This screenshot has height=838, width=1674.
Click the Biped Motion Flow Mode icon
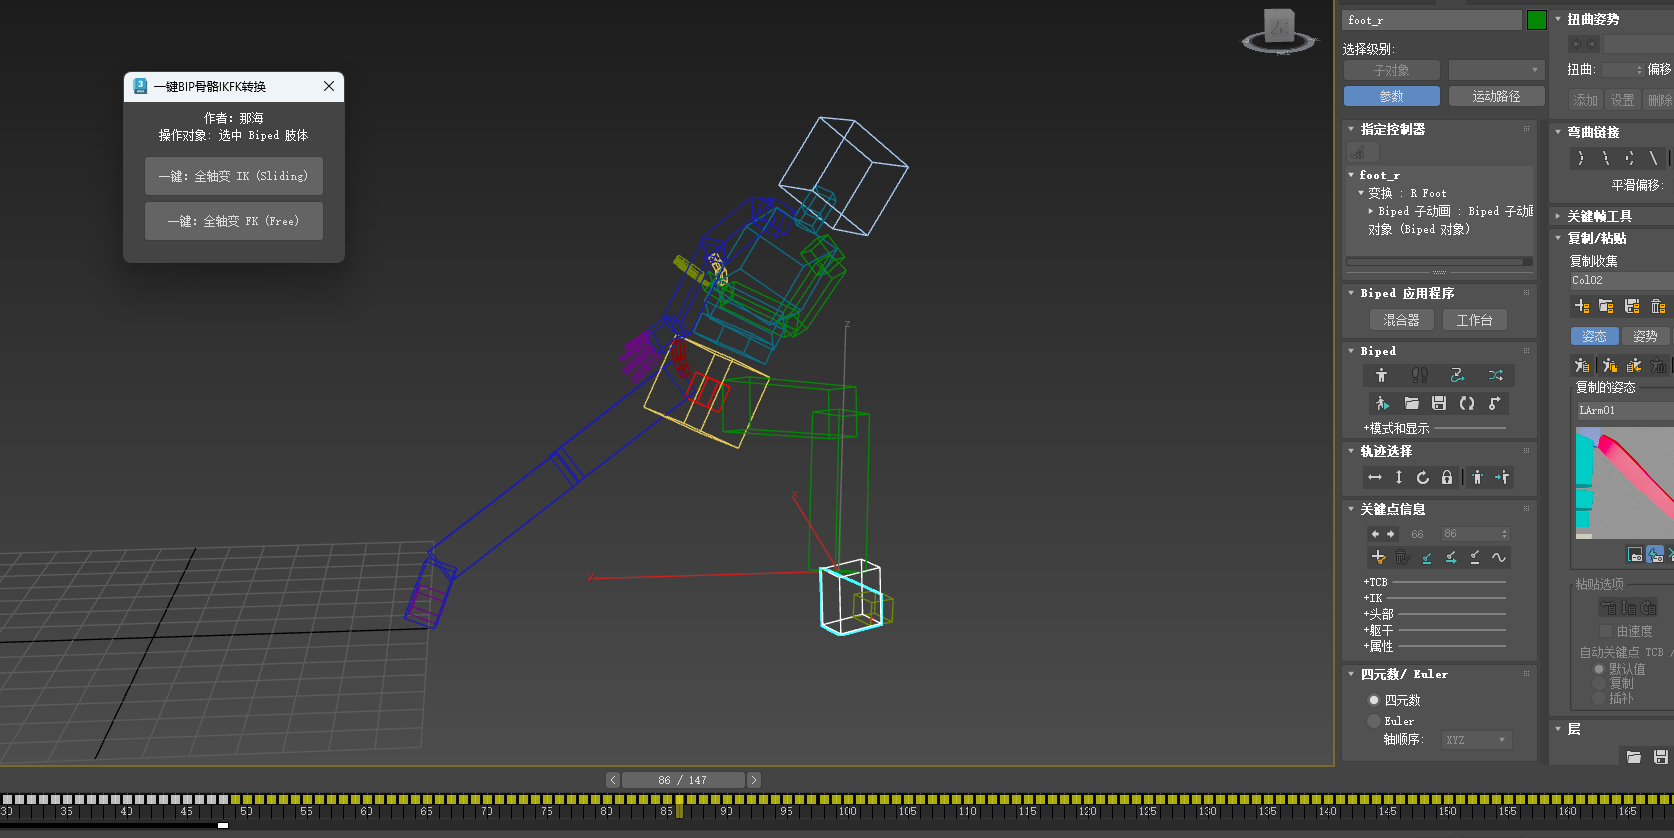pyautogui.click(x=1457, y=375)
